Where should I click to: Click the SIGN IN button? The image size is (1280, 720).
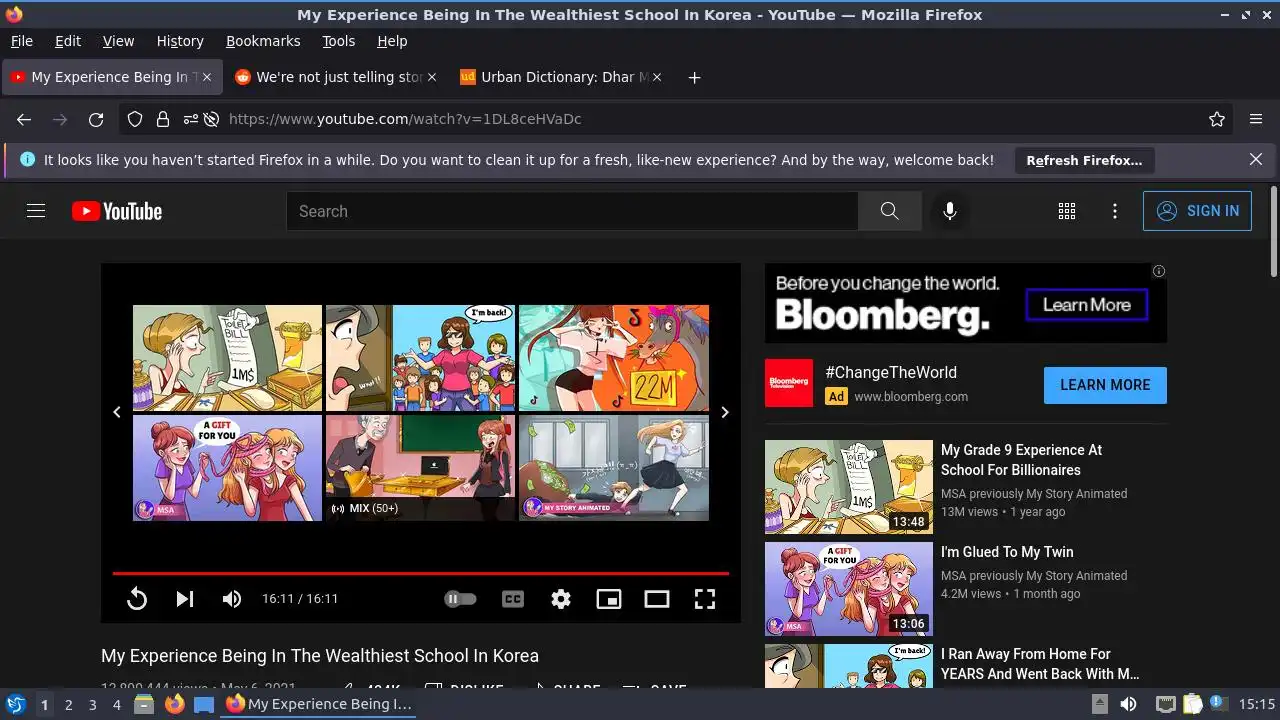1197,211
